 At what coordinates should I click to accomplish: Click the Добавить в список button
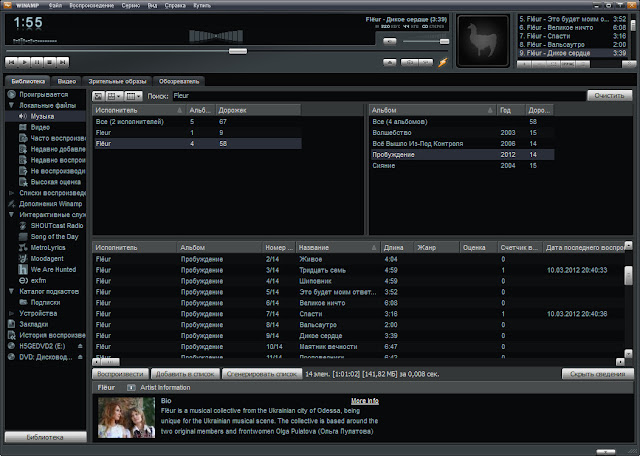[x=185, y=374]
